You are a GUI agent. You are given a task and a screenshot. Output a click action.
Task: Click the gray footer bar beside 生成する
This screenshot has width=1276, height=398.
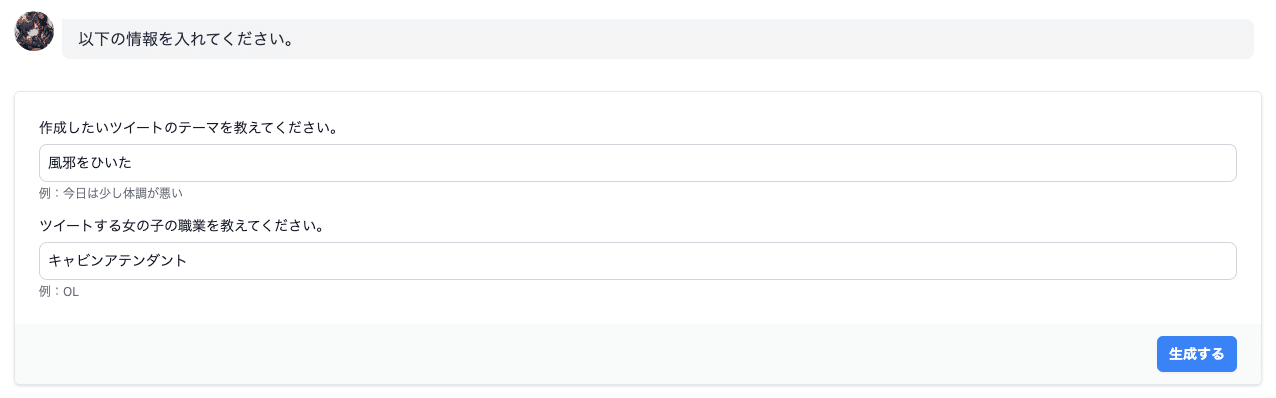click(580, 354)
